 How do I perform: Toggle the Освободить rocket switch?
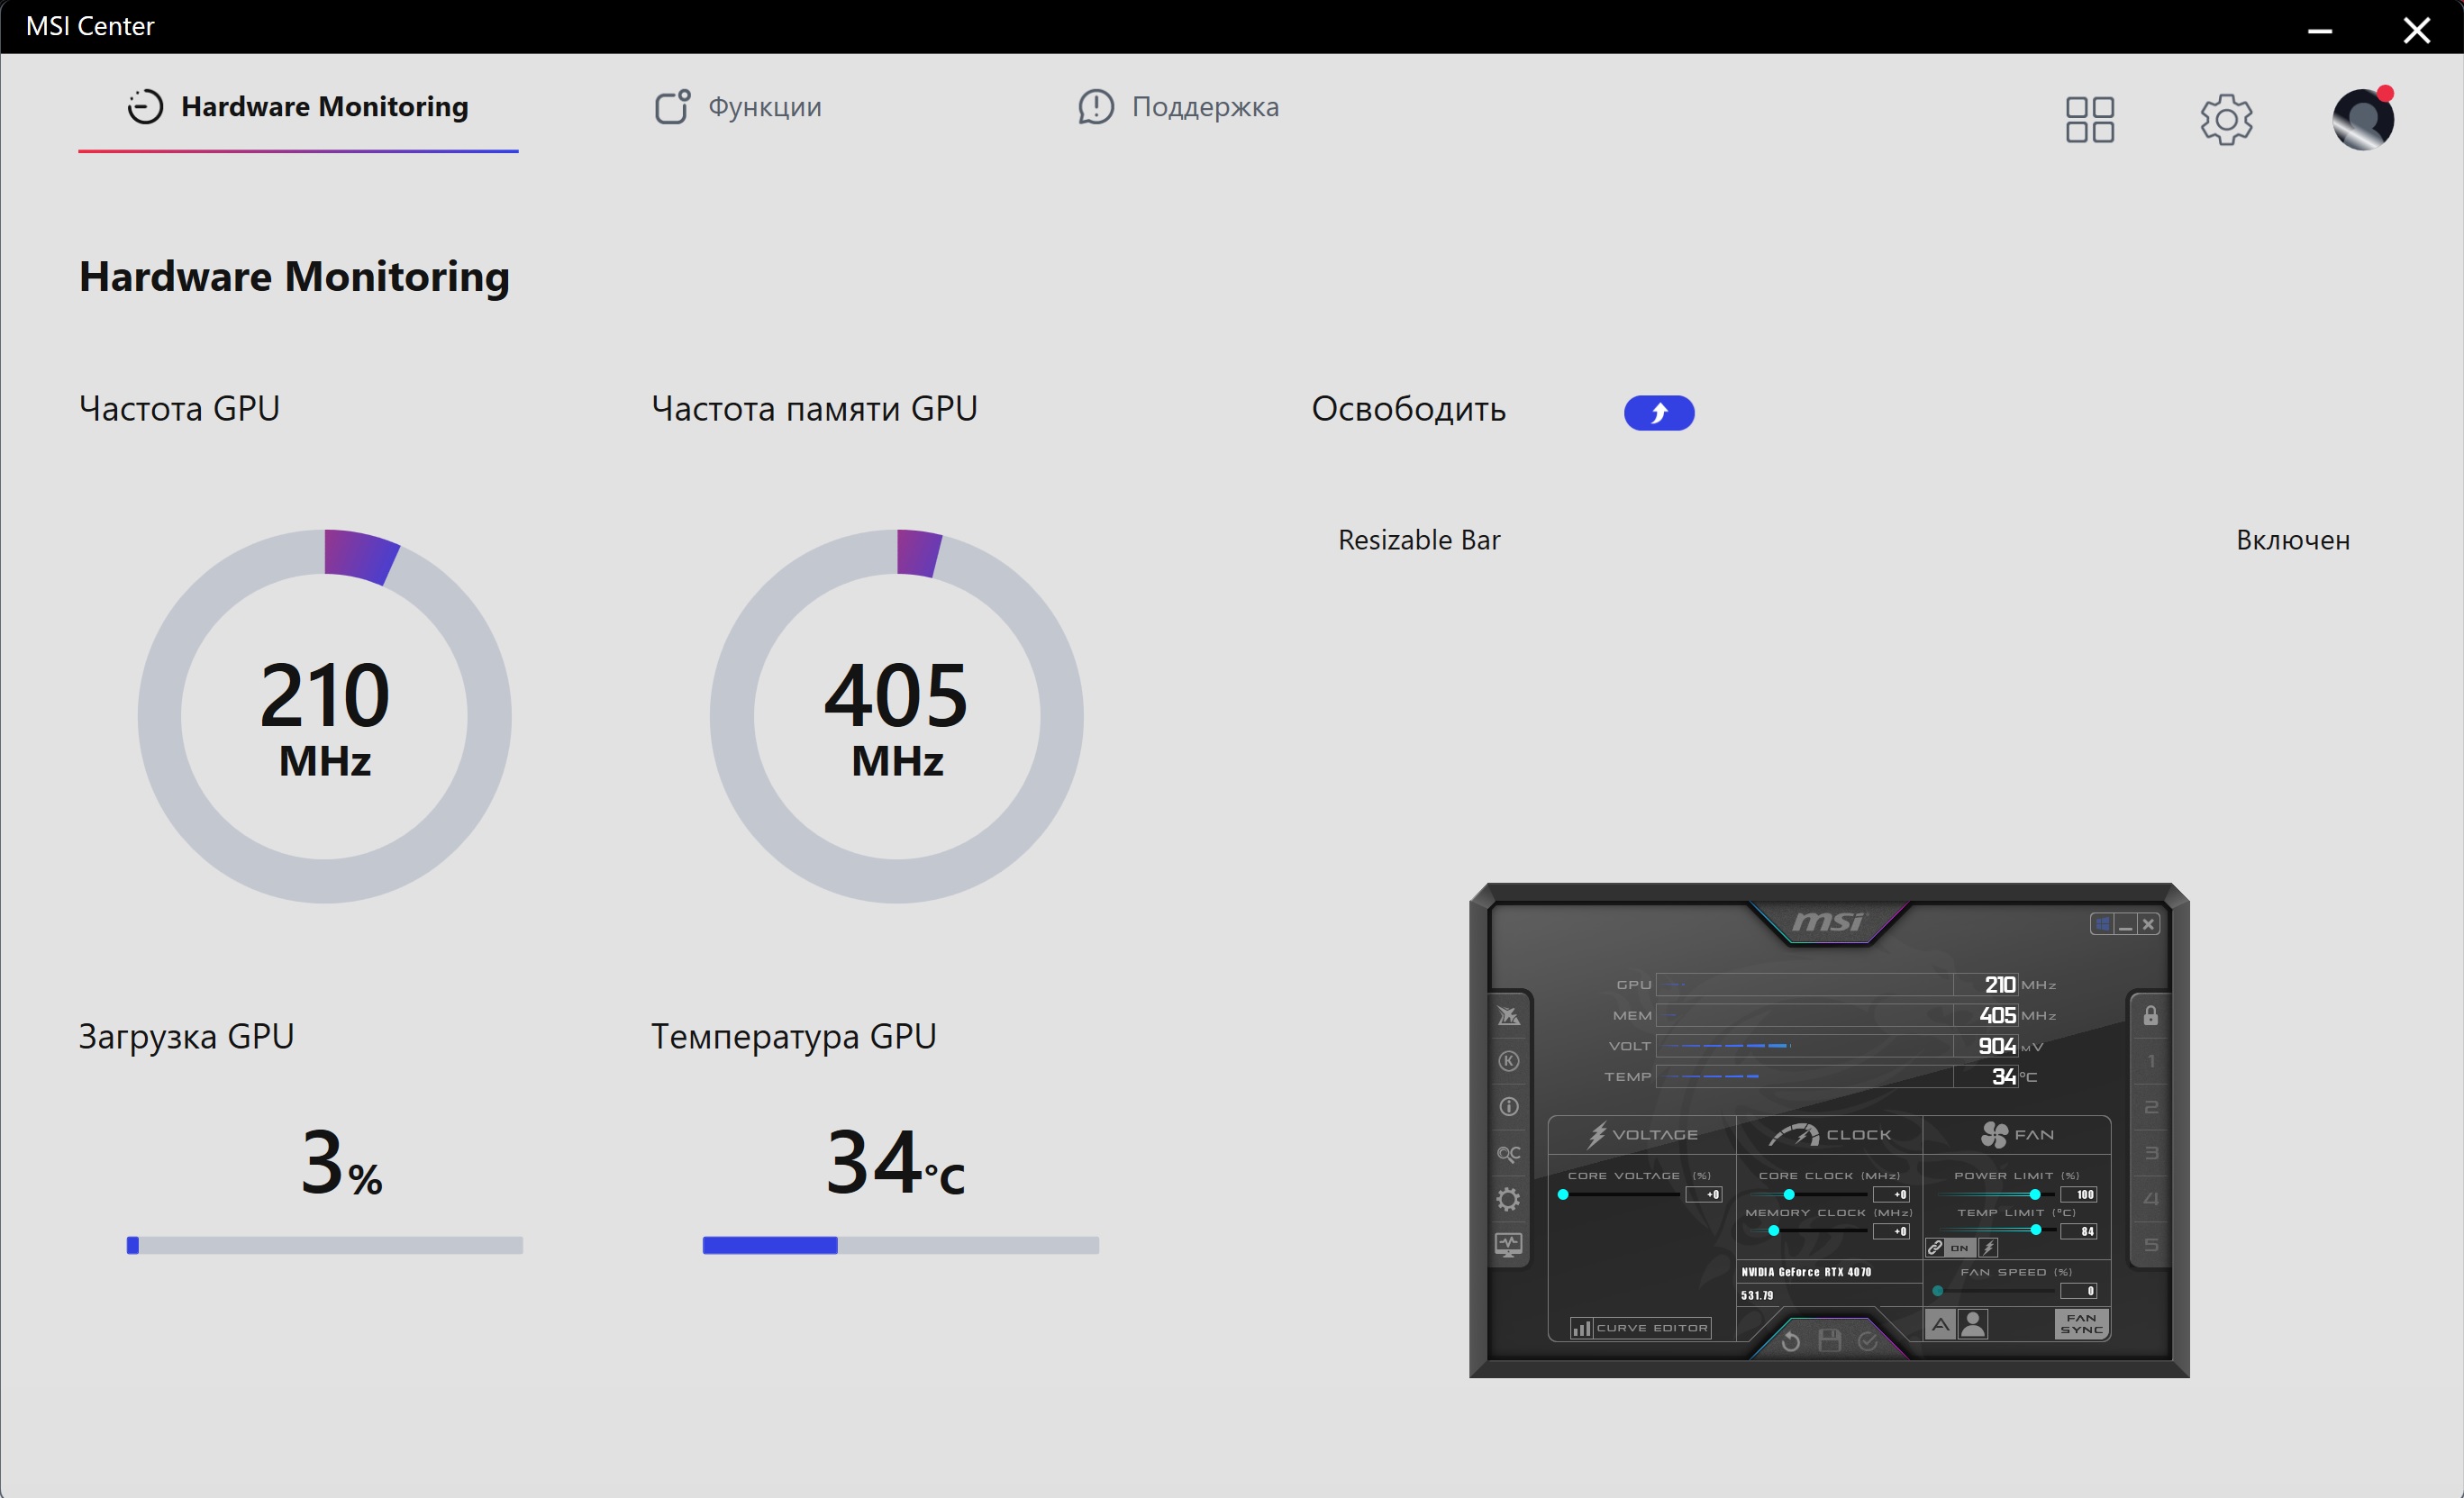(x=1658, y=413)
